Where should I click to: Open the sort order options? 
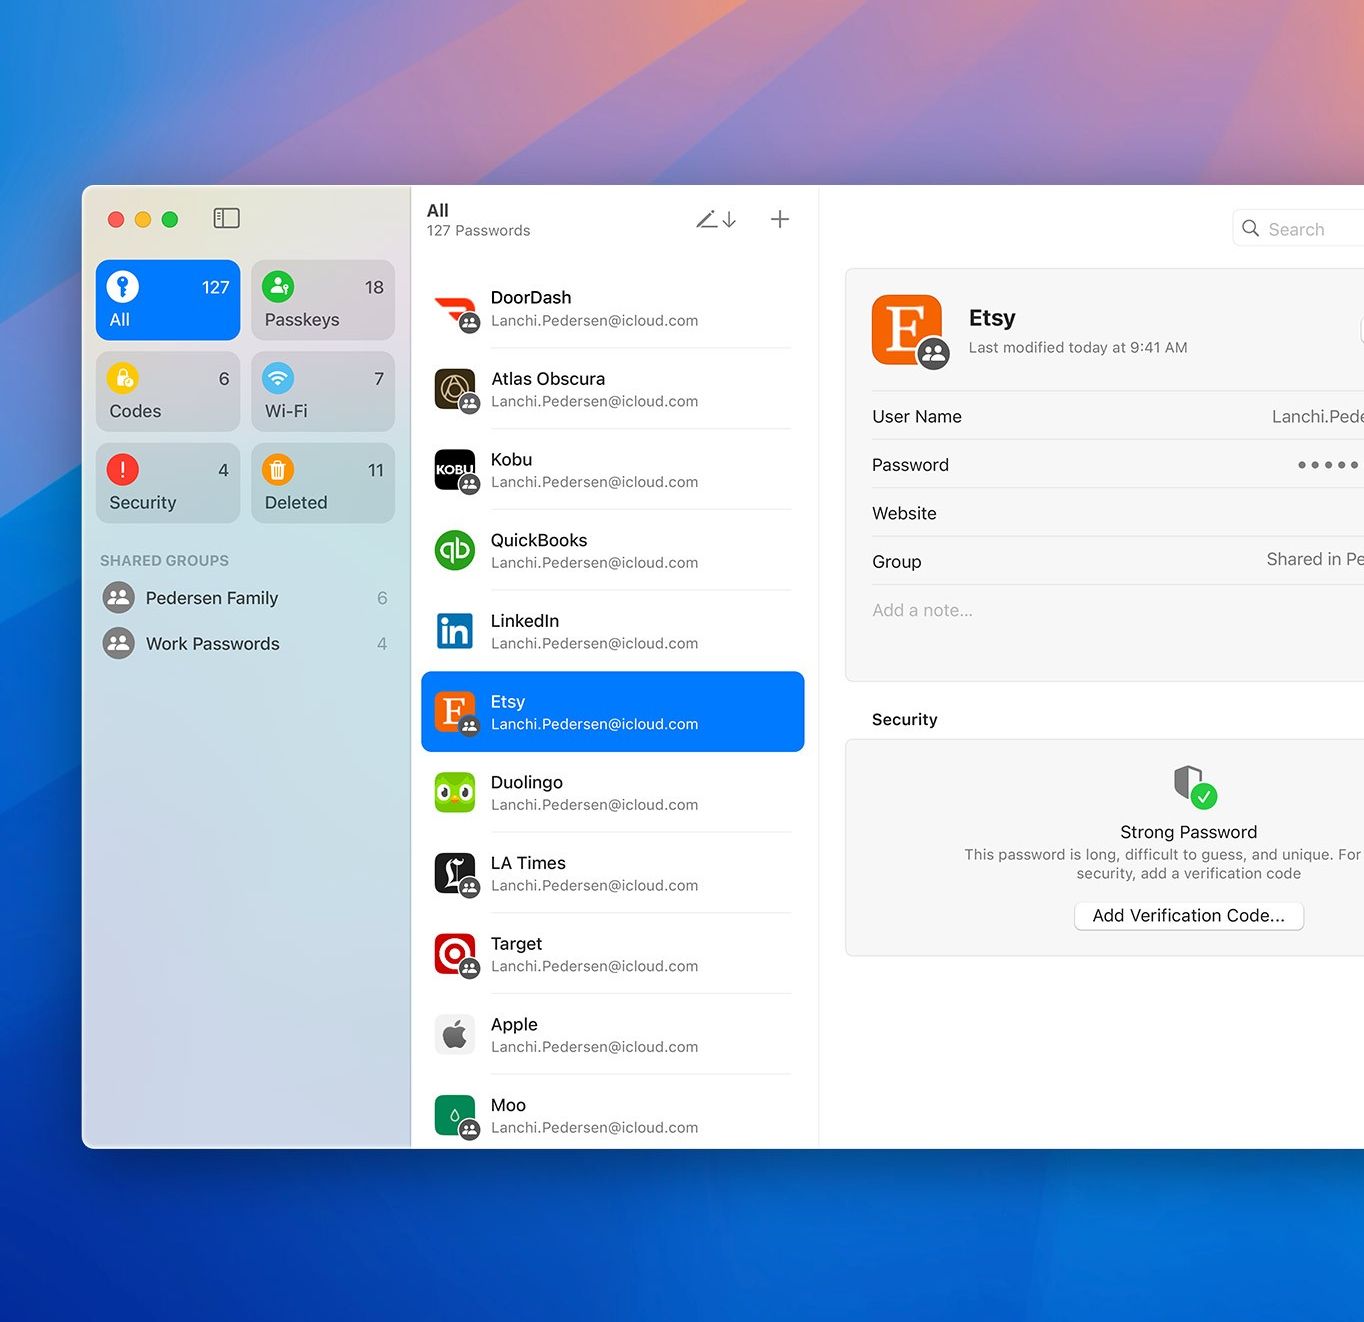pos(716,219)
